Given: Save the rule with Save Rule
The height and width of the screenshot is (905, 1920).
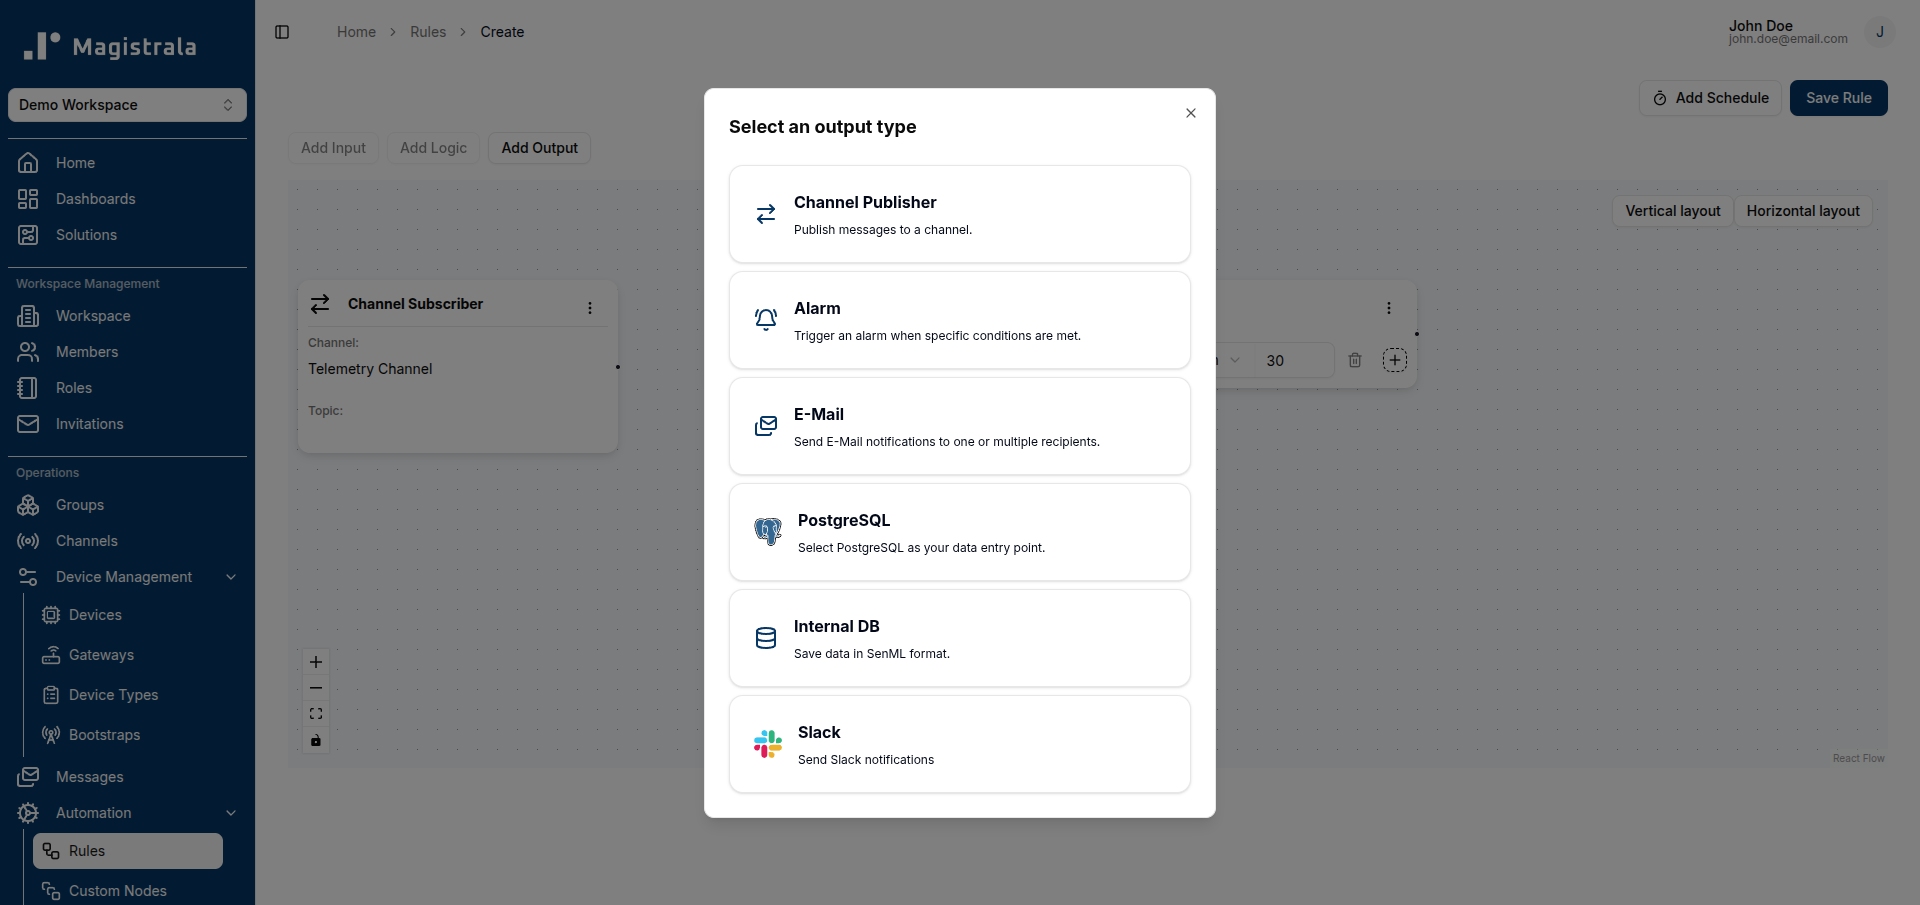Looking at the screenshot, I should pyautogui.click(x=1838, y=98).
